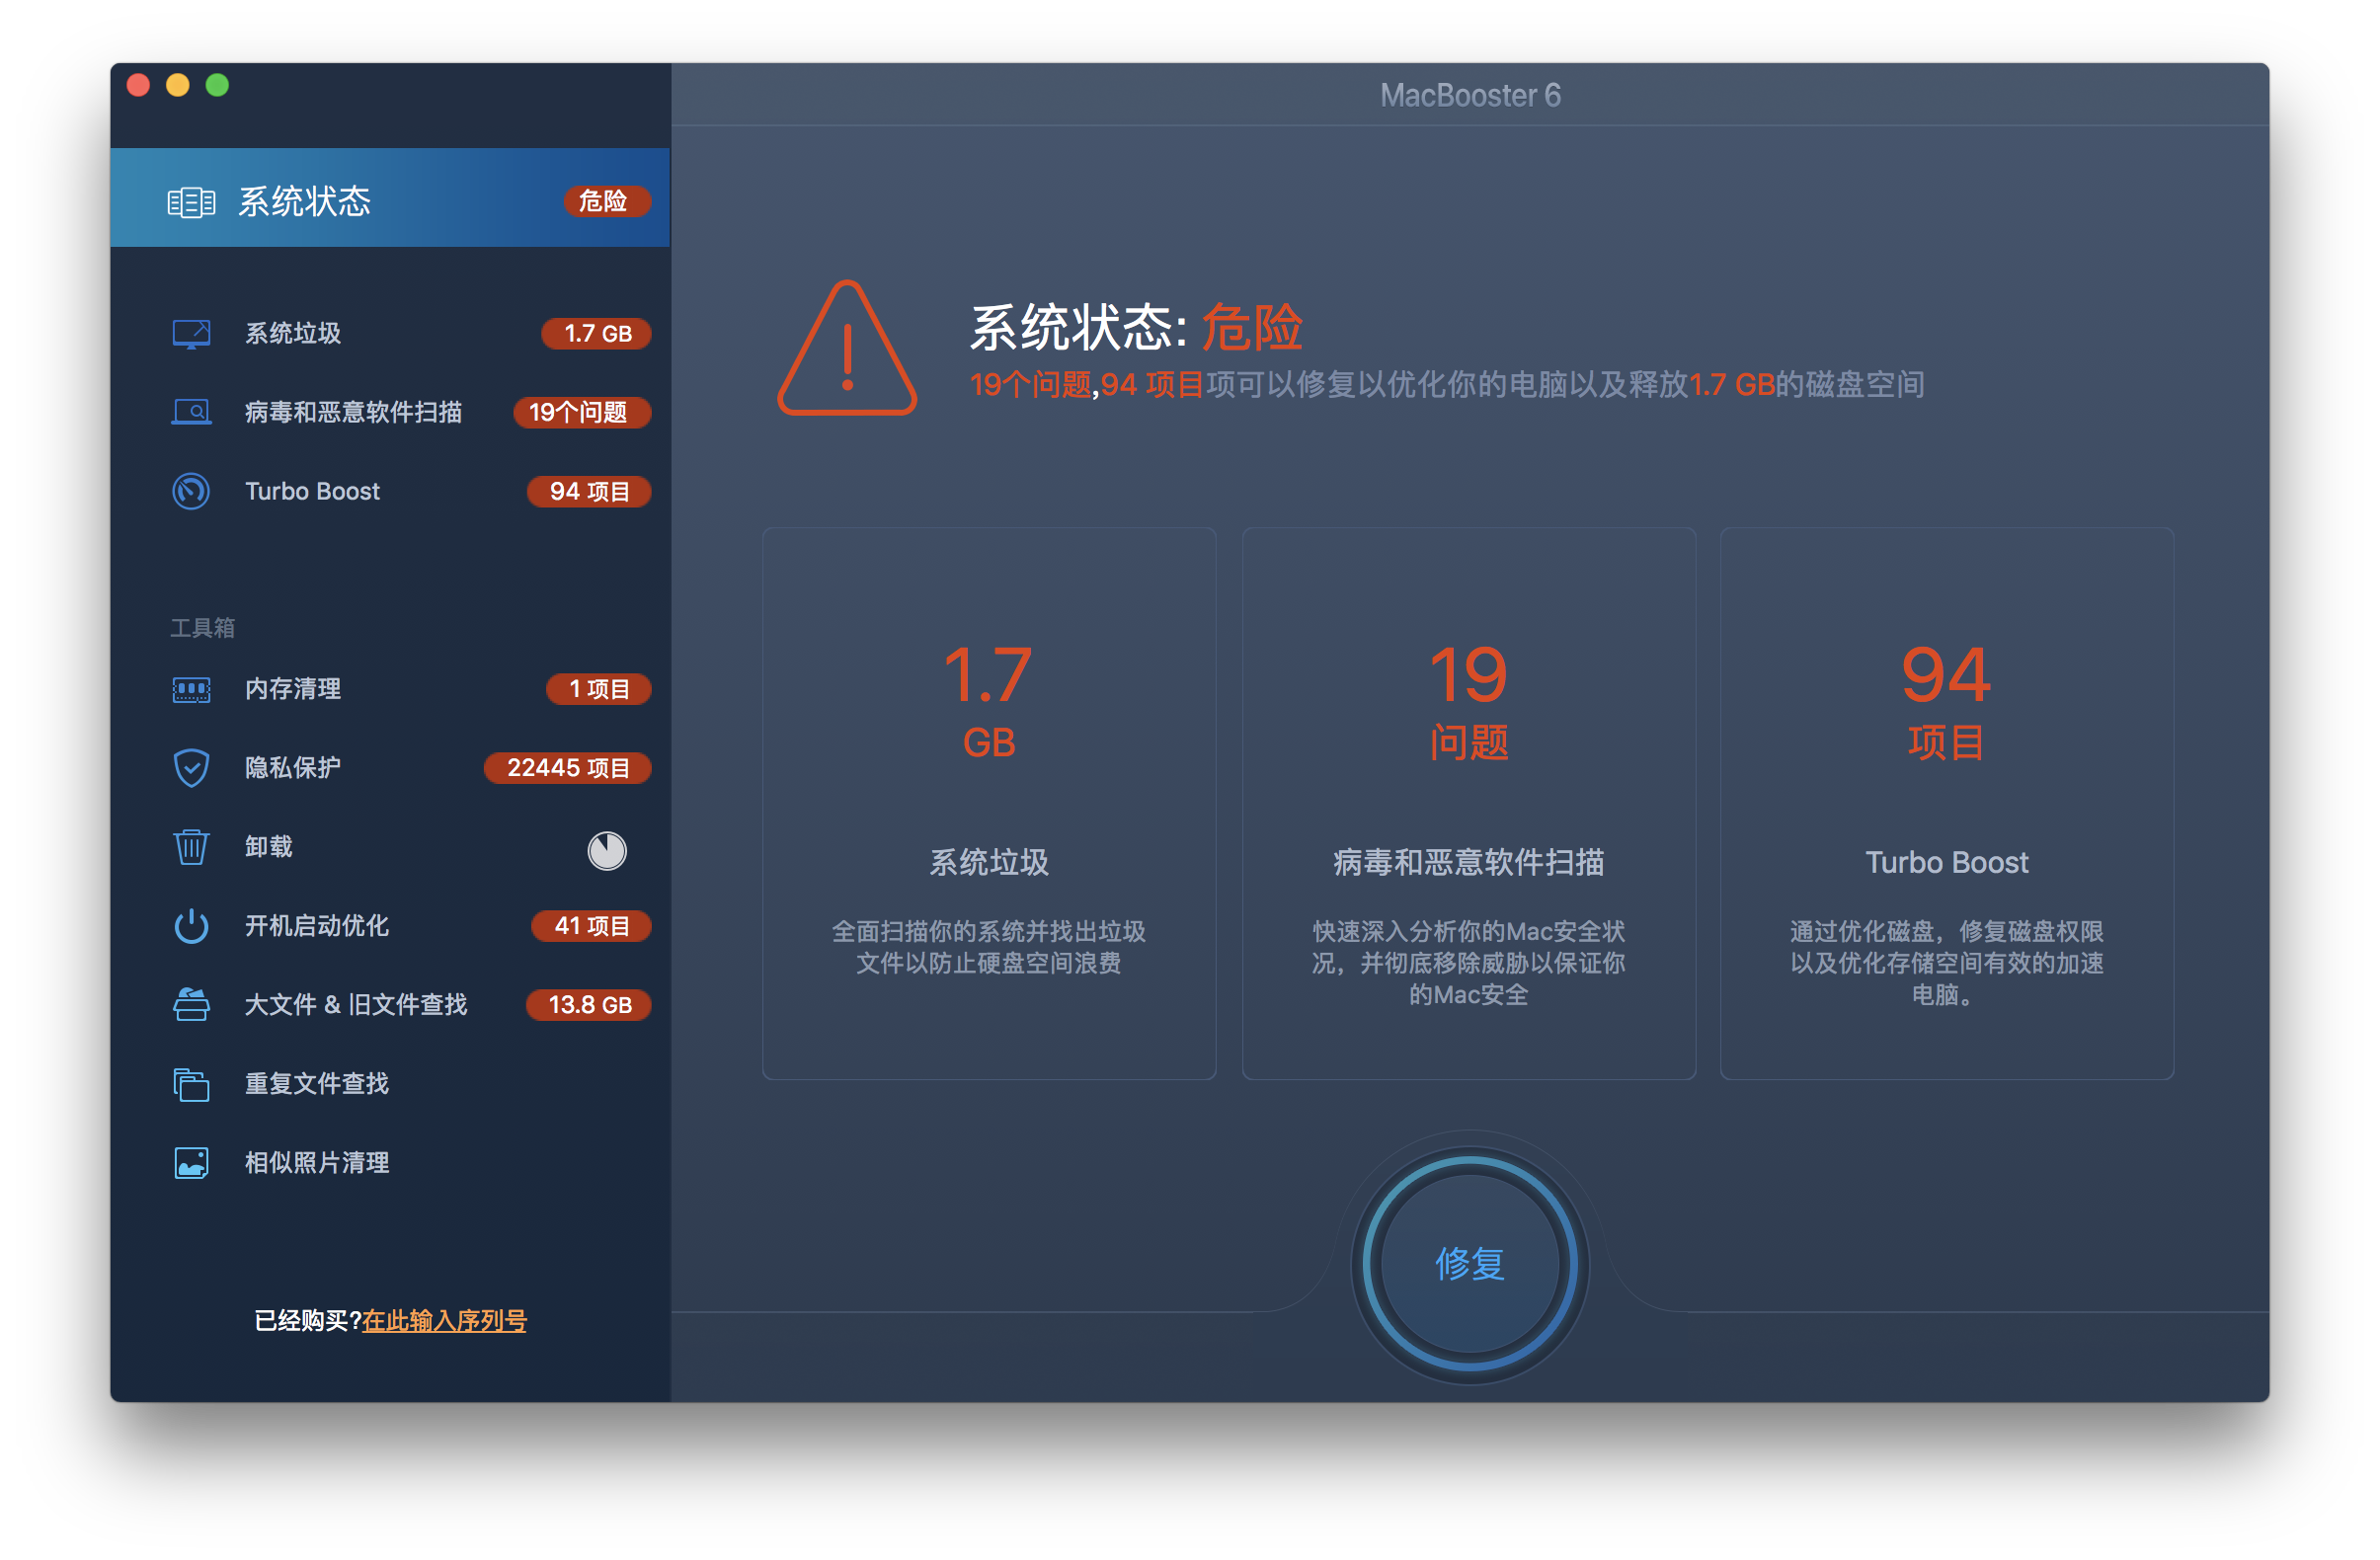Viewport: 2380px width, 1560px height.
Task: Open 重复文件查找 in the sidebar
Action: [390, 1085]
